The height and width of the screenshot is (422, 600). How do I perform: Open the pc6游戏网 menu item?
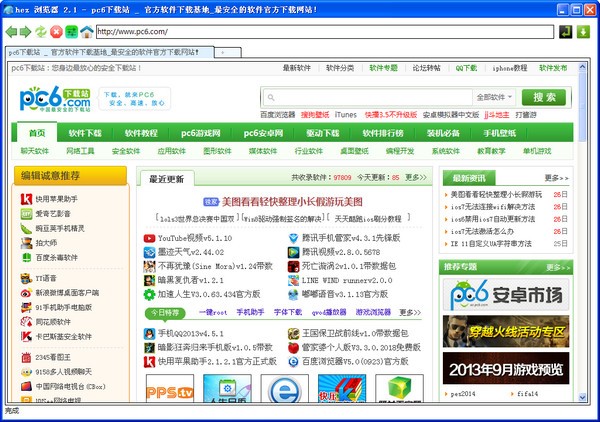(x=201, y=133)
